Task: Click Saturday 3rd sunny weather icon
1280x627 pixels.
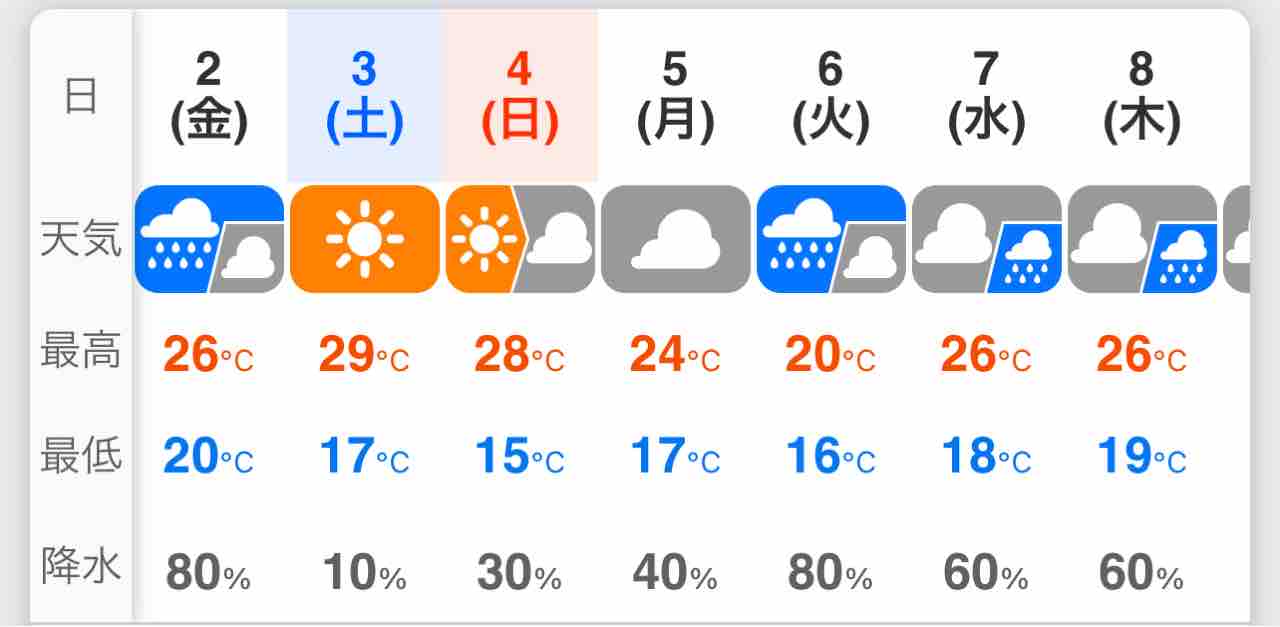Action: (x=364, y=239)
